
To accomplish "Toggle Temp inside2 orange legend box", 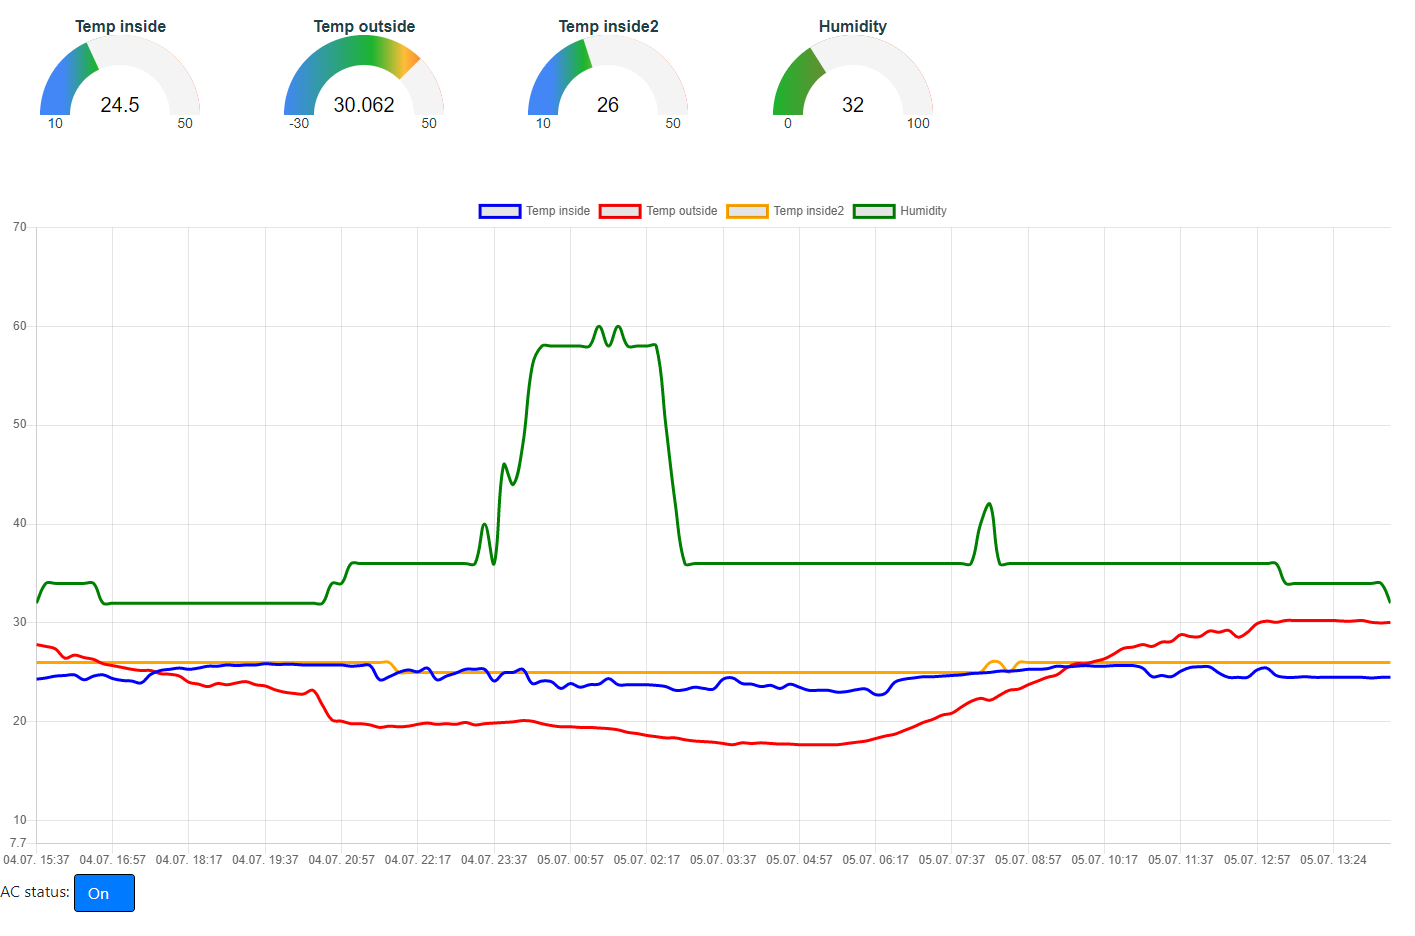I will [x=747, y=211].
